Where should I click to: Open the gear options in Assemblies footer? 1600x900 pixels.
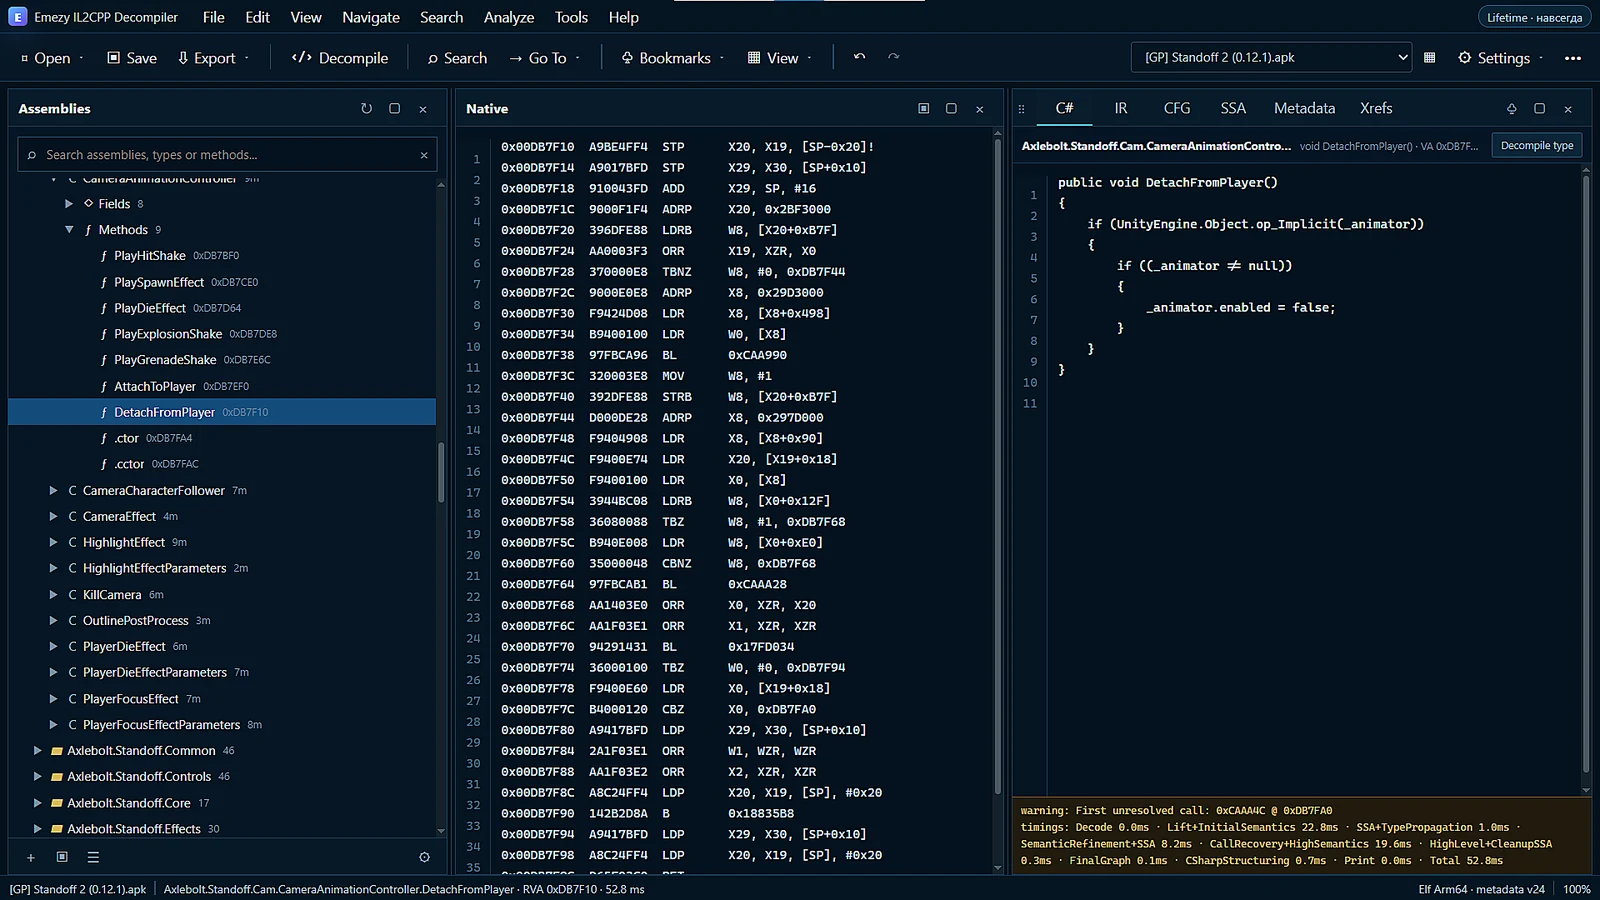pyautogui.click(x=424, y=857)
